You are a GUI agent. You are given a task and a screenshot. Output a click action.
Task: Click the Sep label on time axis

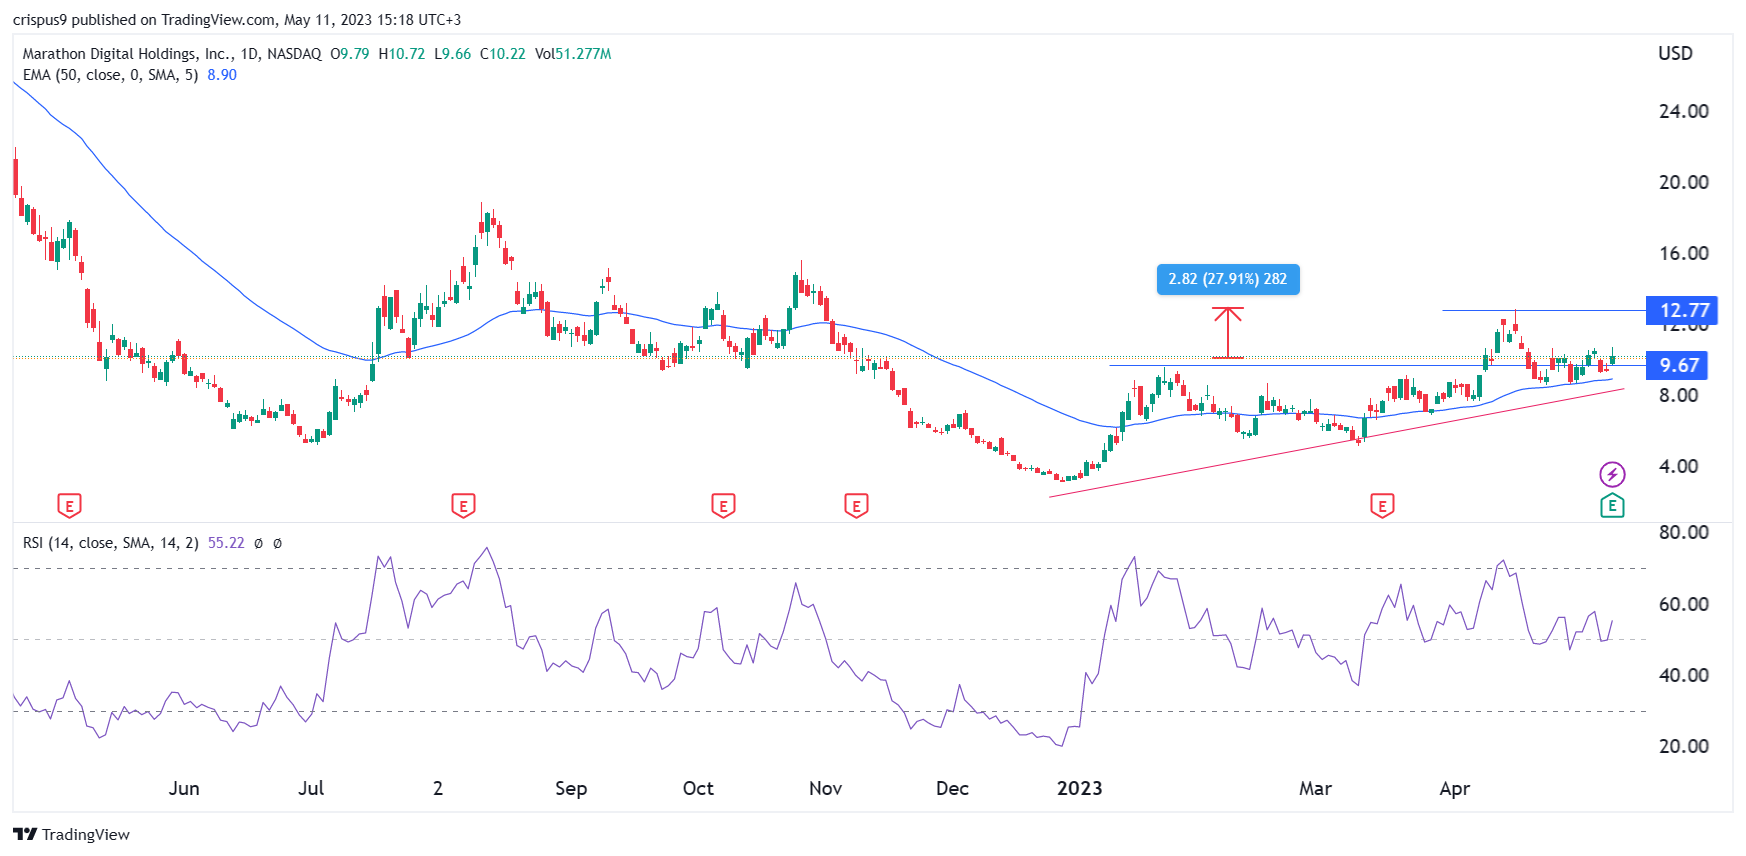tap(571, 788)
